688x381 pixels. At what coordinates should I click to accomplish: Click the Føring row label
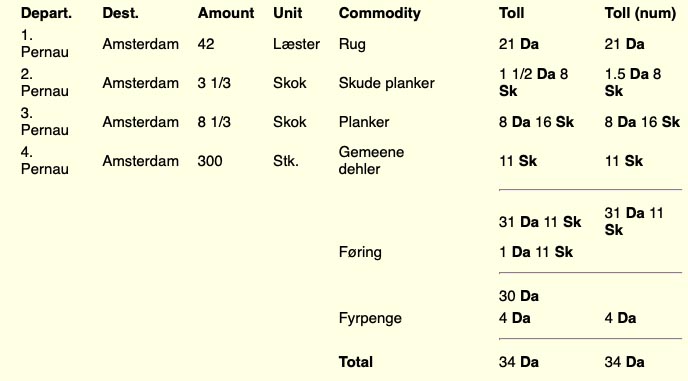[360, 252]
